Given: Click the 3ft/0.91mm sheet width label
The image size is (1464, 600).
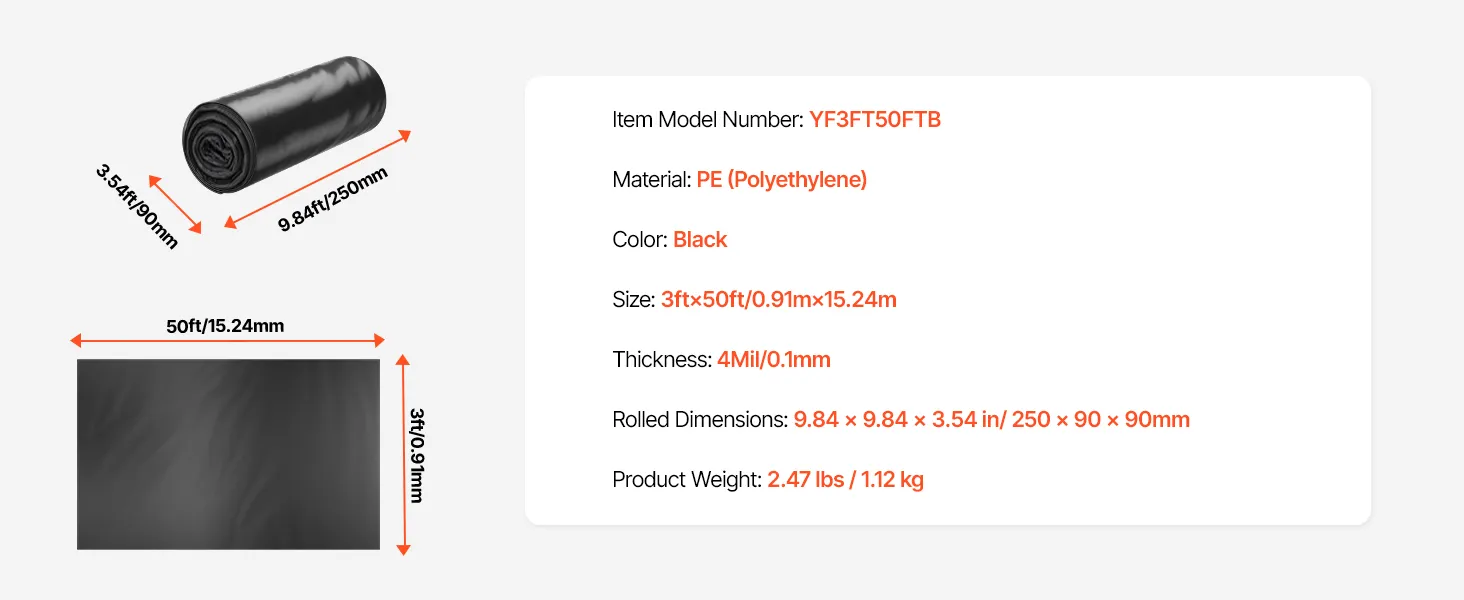Looking at the screenshot, I should 417,455.
